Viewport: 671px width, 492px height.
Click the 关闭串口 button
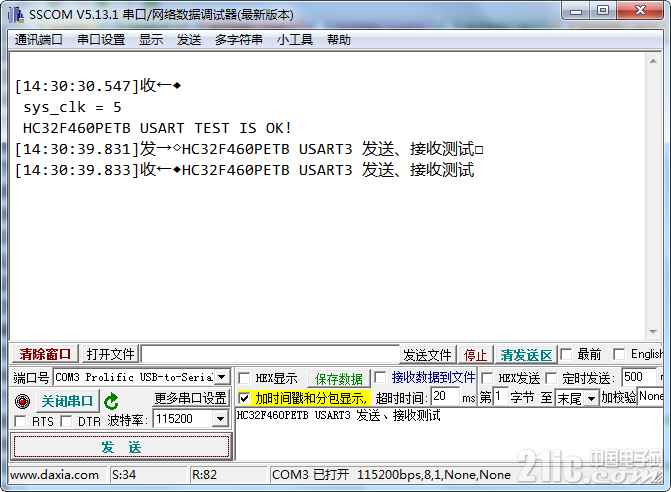click(x=68, y=401)
